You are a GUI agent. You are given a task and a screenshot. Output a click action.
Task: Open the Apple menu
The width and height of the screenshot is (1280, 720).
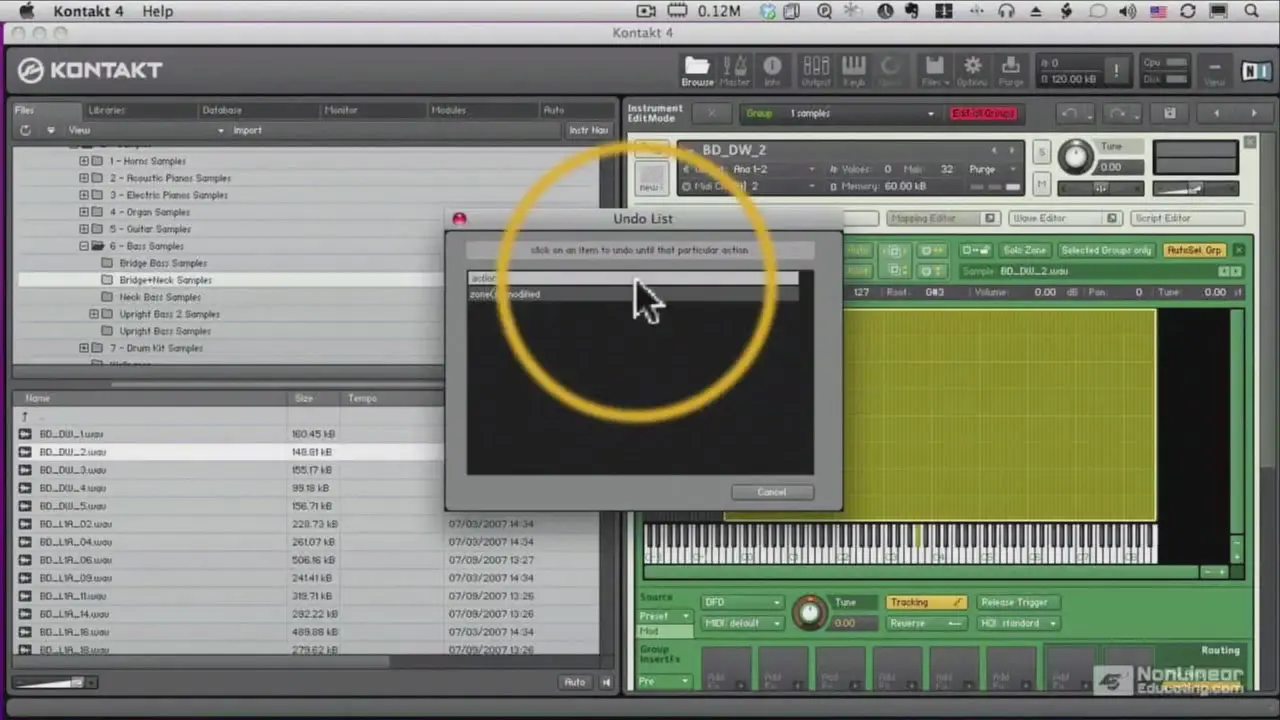(x=26, y=11)
